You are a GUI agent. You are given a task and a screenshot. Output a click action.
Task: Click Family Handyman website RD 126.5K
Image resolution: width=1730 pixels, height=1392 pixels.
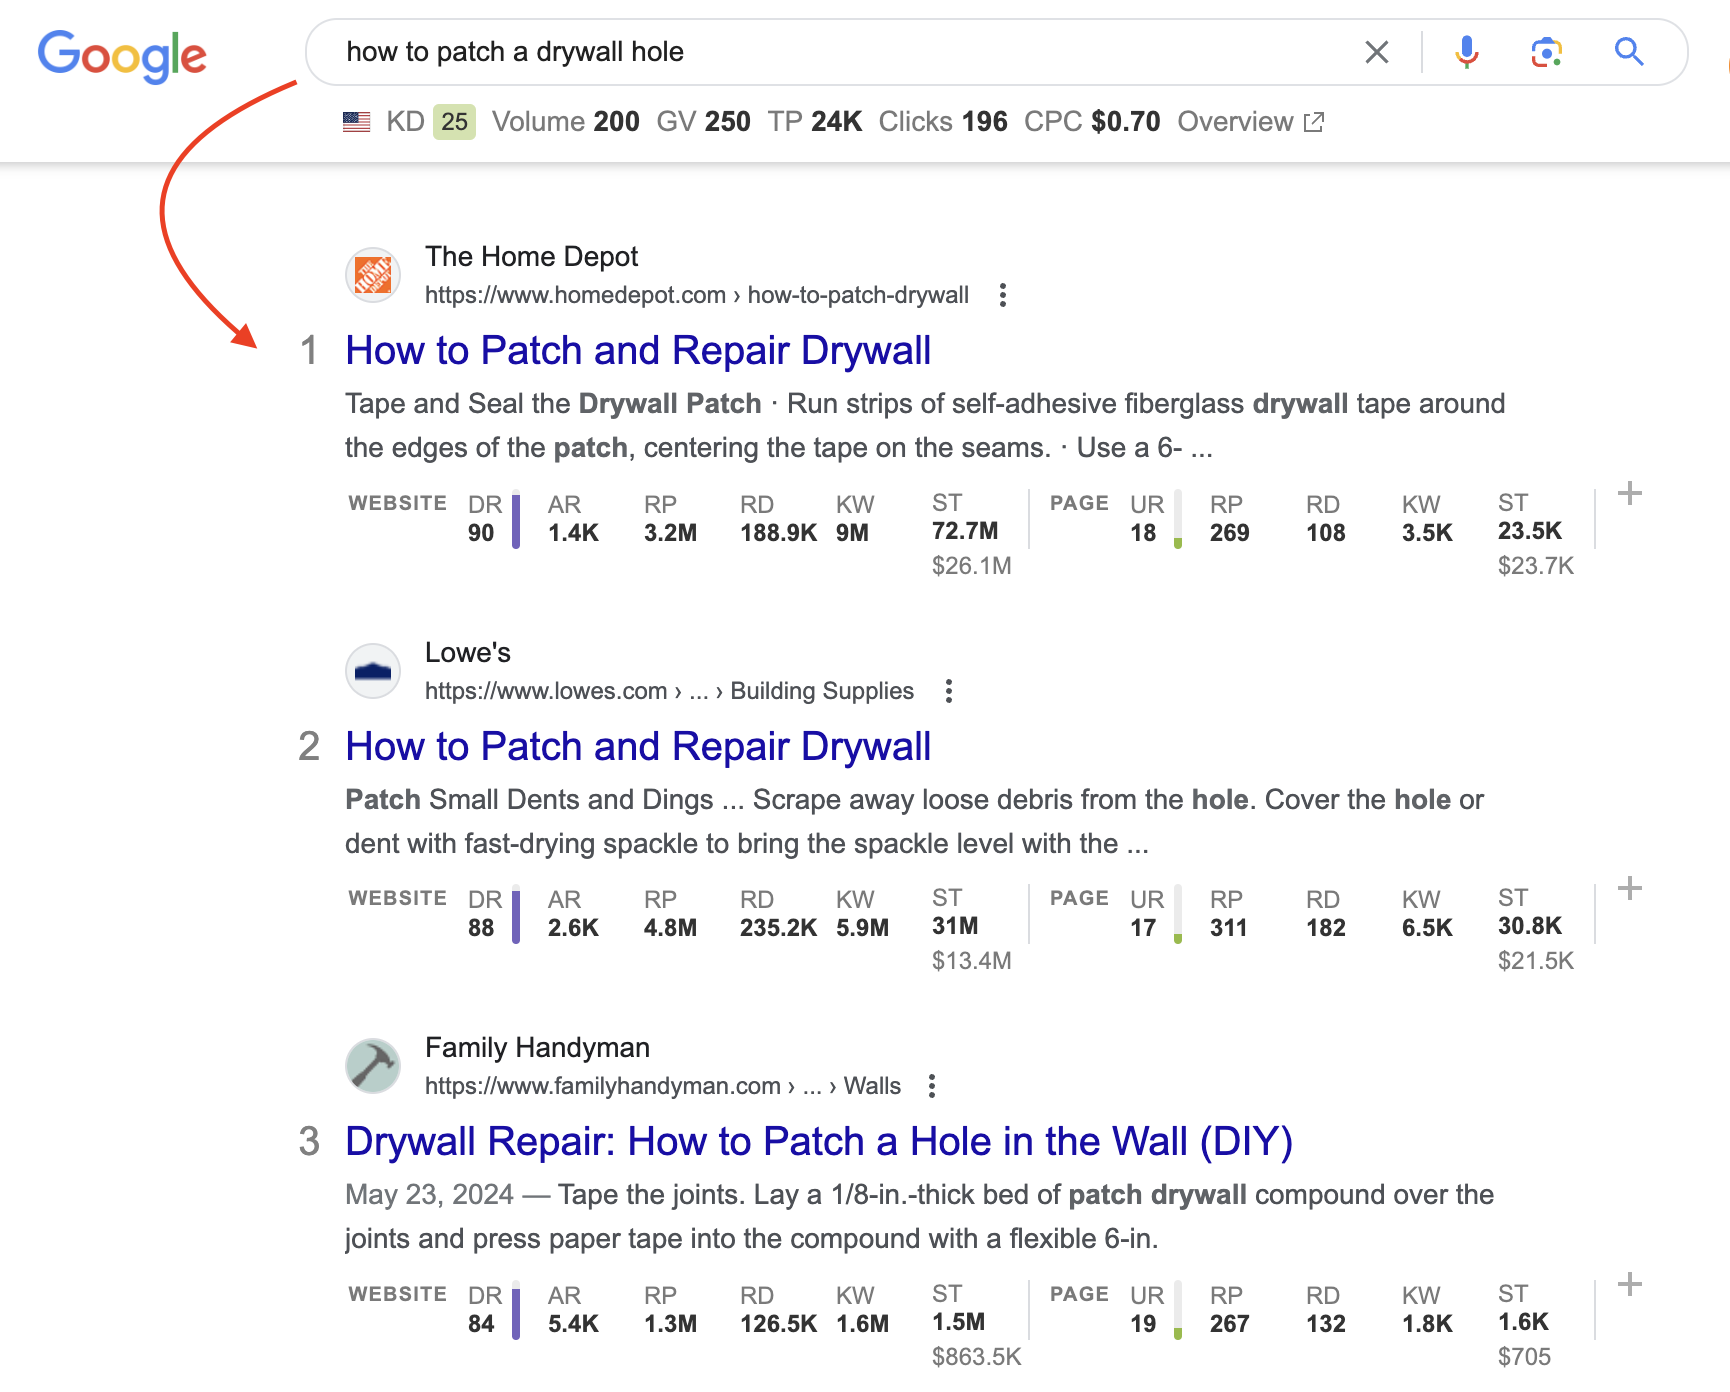[778, 1324]
